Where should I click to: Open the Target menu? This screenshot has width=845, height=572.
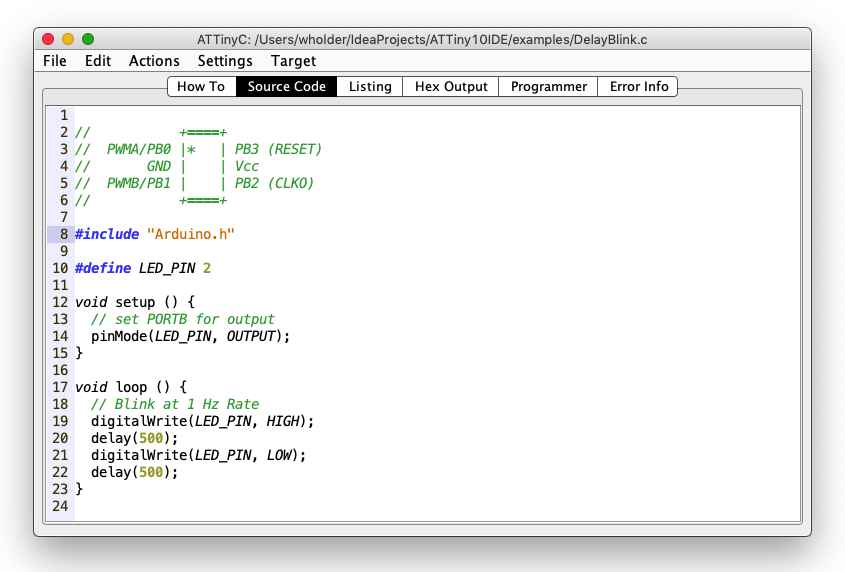[x=293, y=61]
